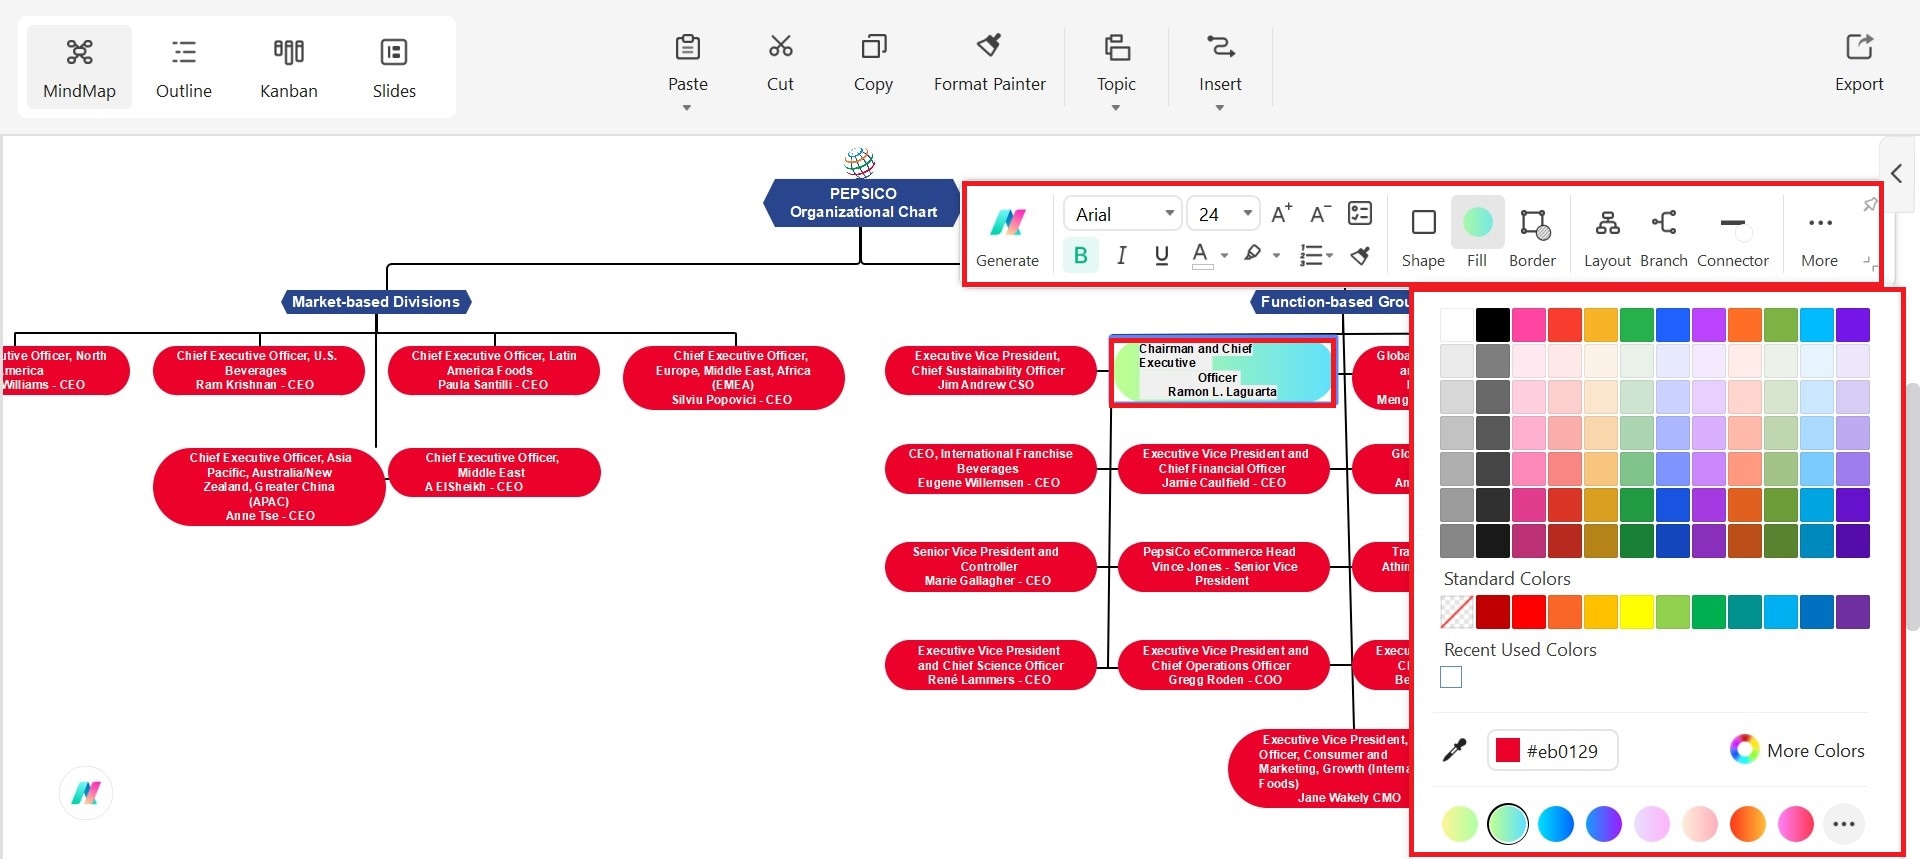Select the Anne Tse APAC node
The width and height of the screenshot is (1920, 859).
point(269,487)
